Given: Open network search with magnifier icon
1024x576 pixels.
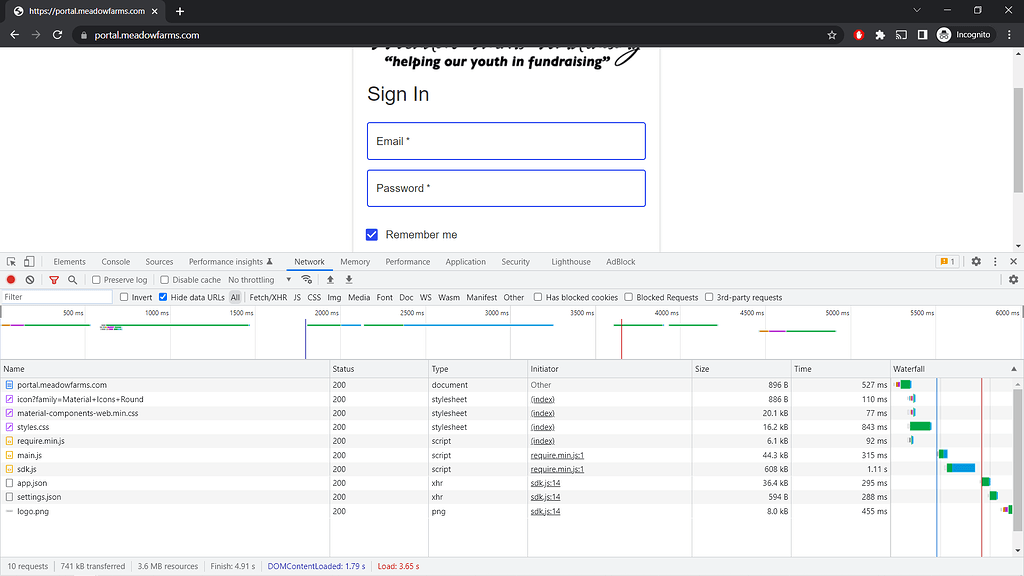Looking at the screenshot, I should tap(72, 280).
